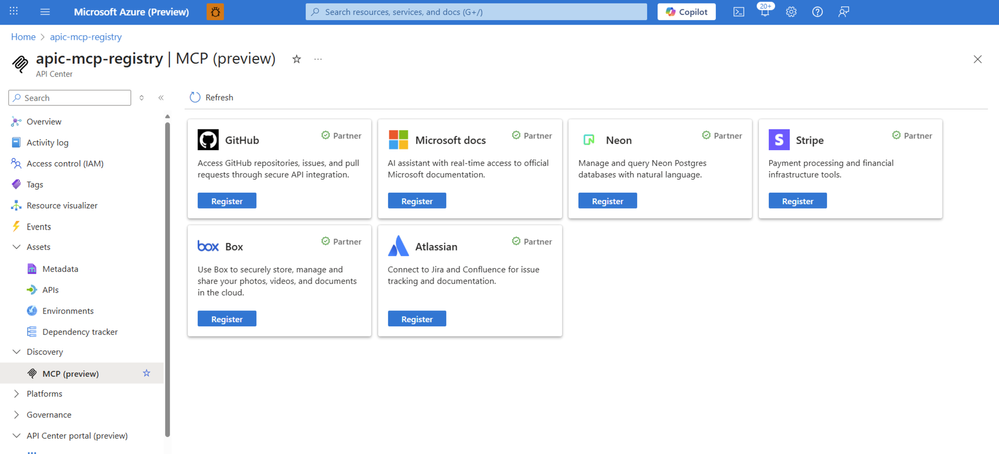This screenshot has height=454, width=999.
Task: Open the portal hamburger menu
Action: (x=45, y=11)
